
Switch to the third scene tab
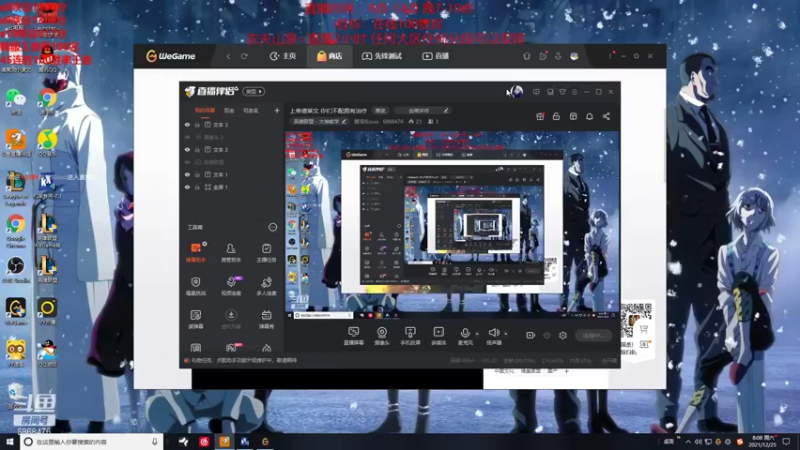[x=251, y=110]
